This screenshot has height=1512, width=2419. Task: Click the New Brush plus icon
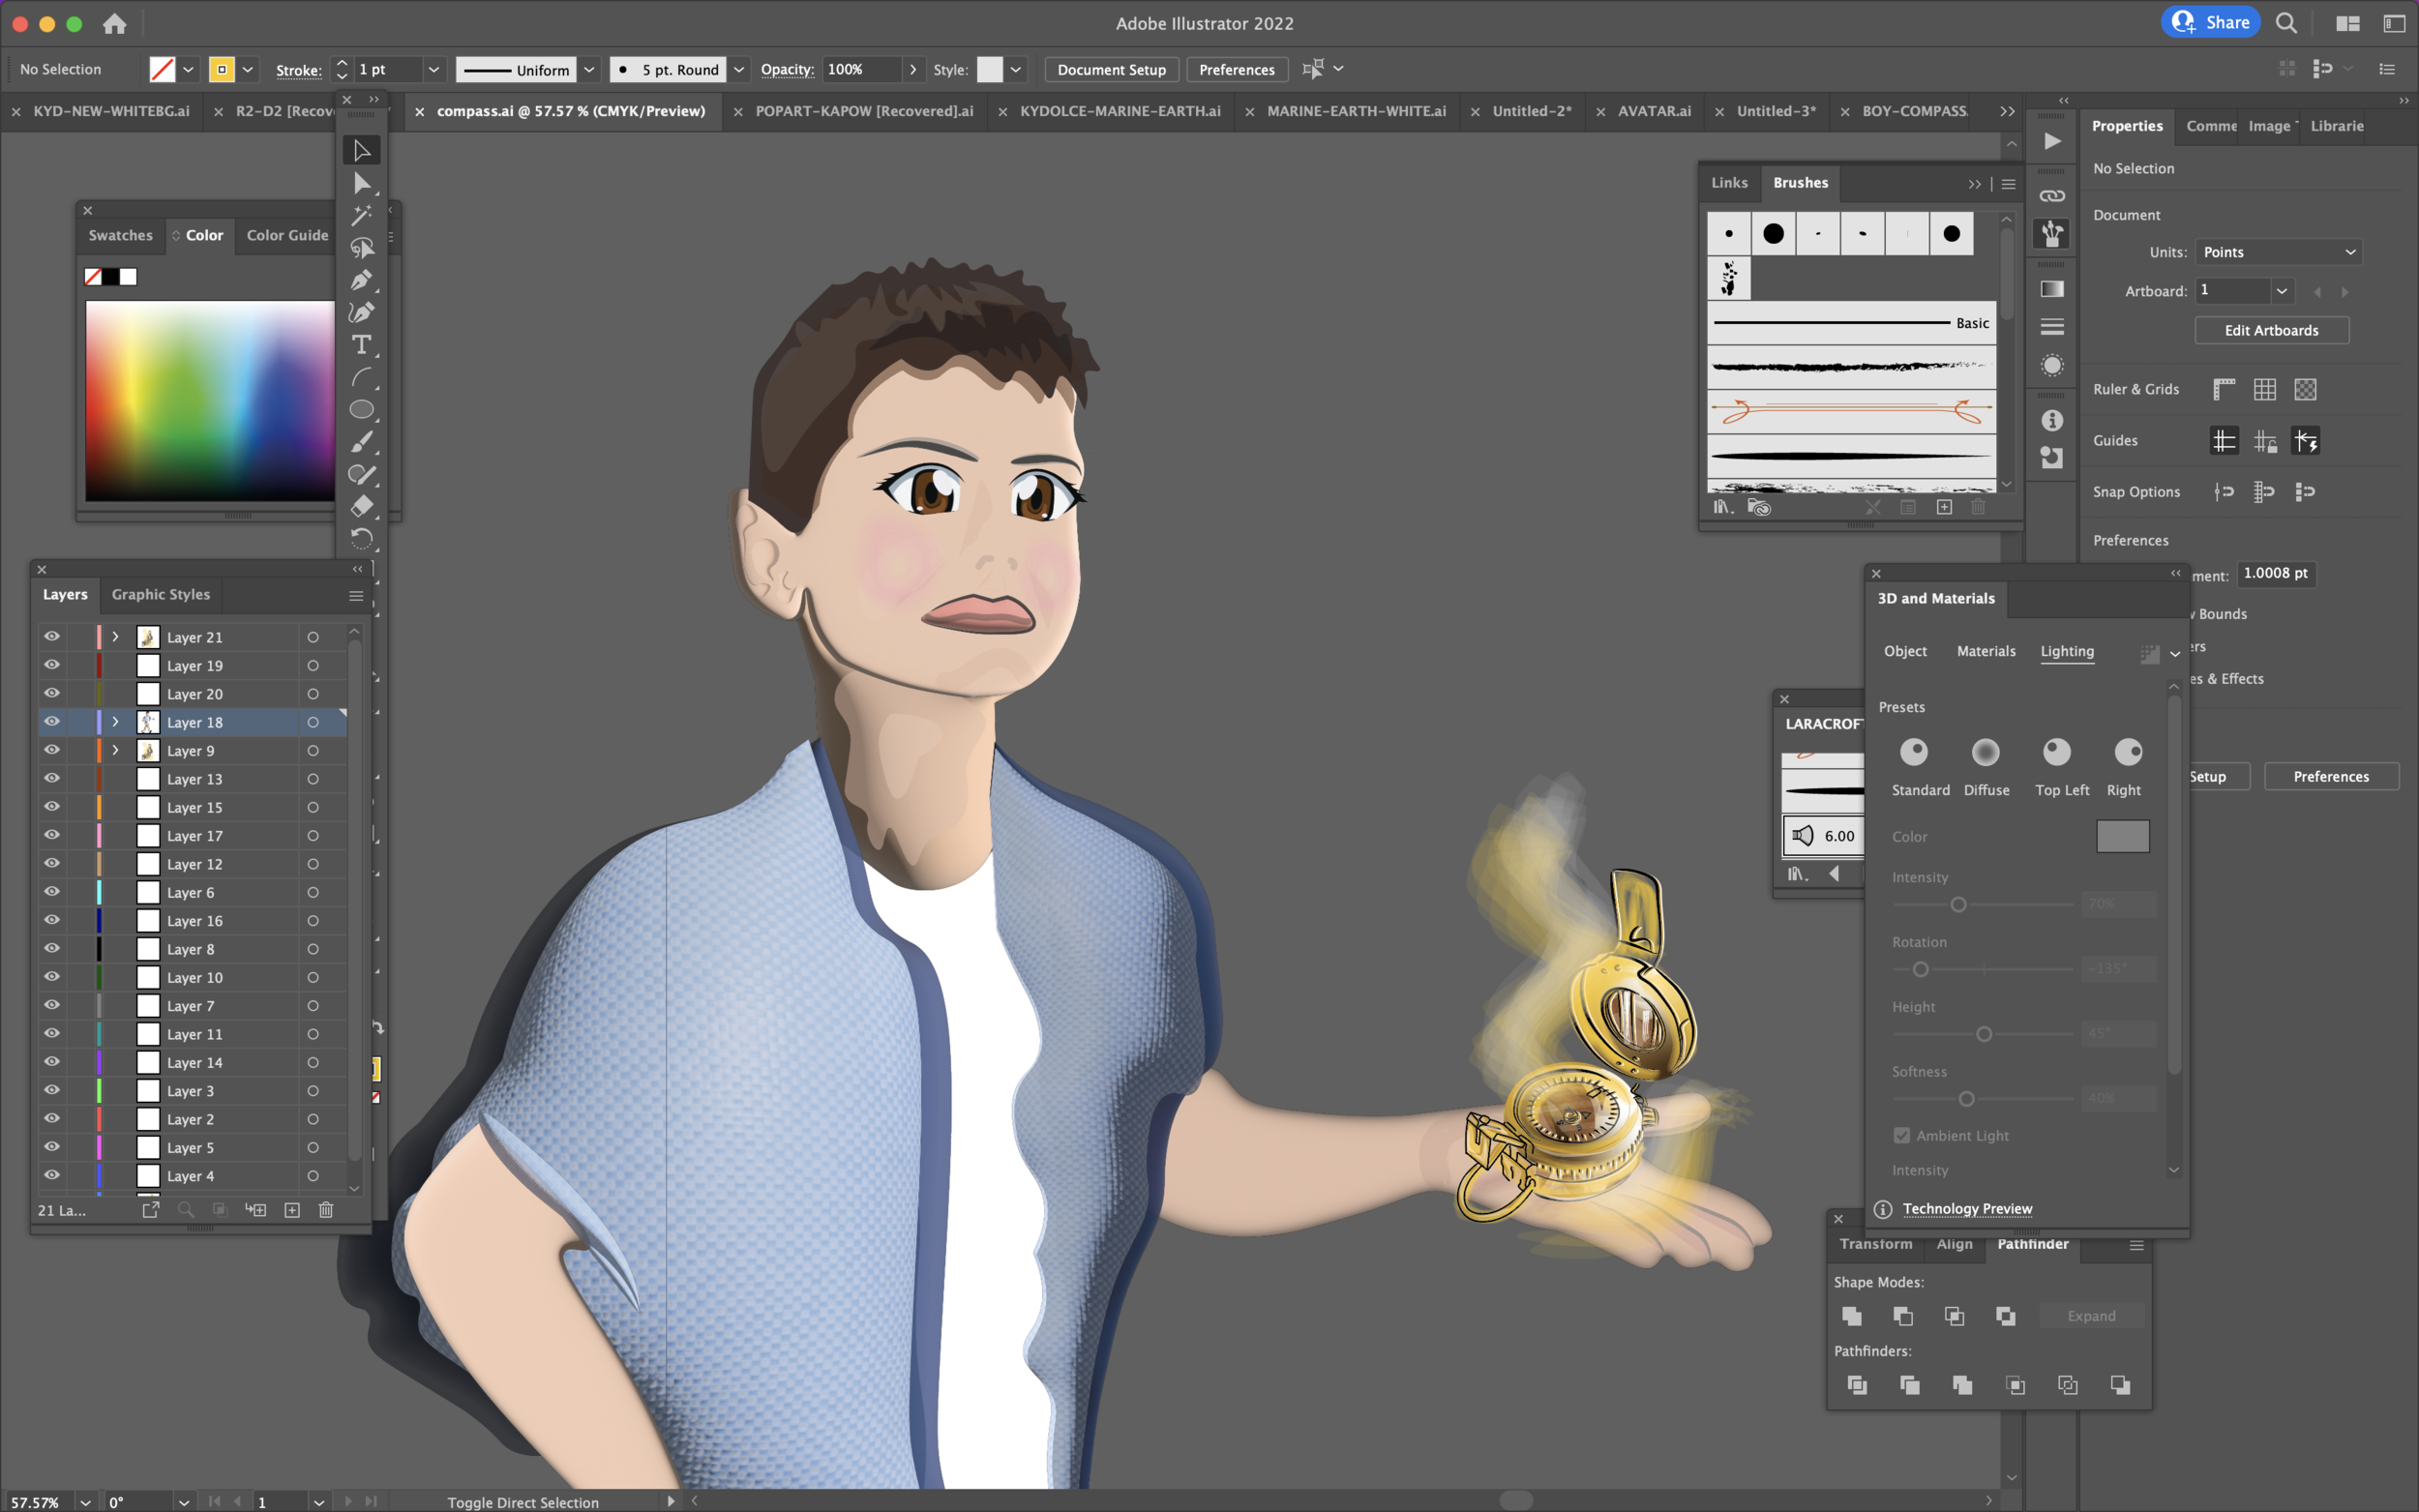pos(1944,507)
